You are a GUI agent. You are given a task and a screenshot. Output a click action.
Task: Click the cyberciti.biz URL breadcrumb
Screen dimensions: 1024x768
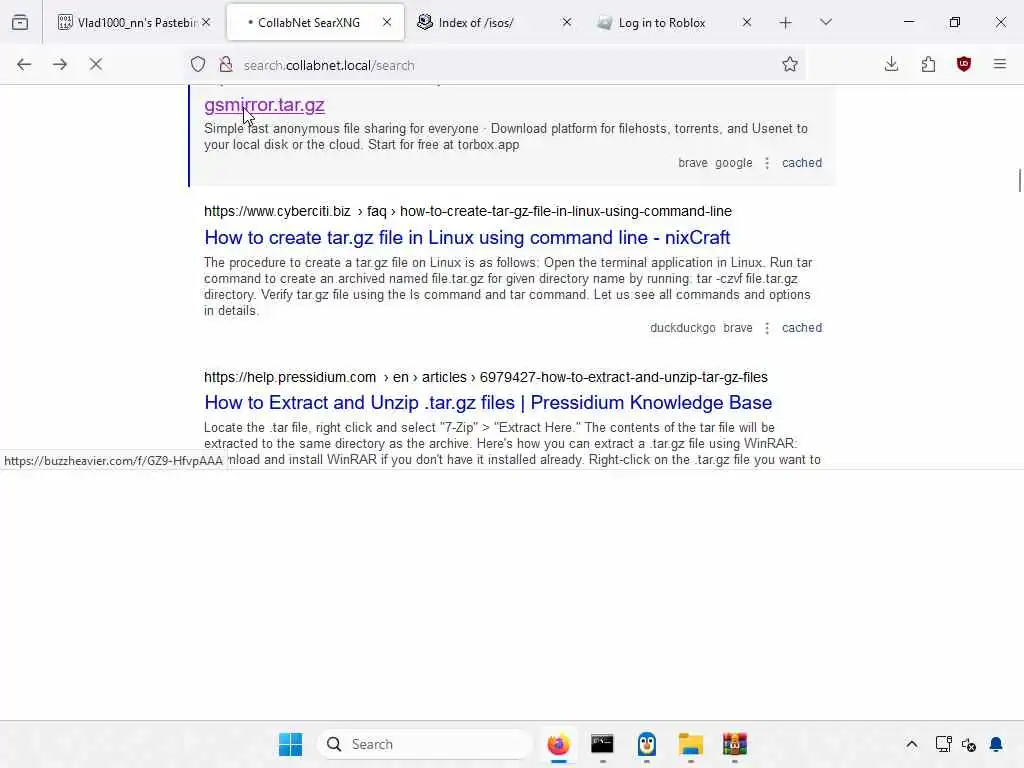tap(468, 212)
